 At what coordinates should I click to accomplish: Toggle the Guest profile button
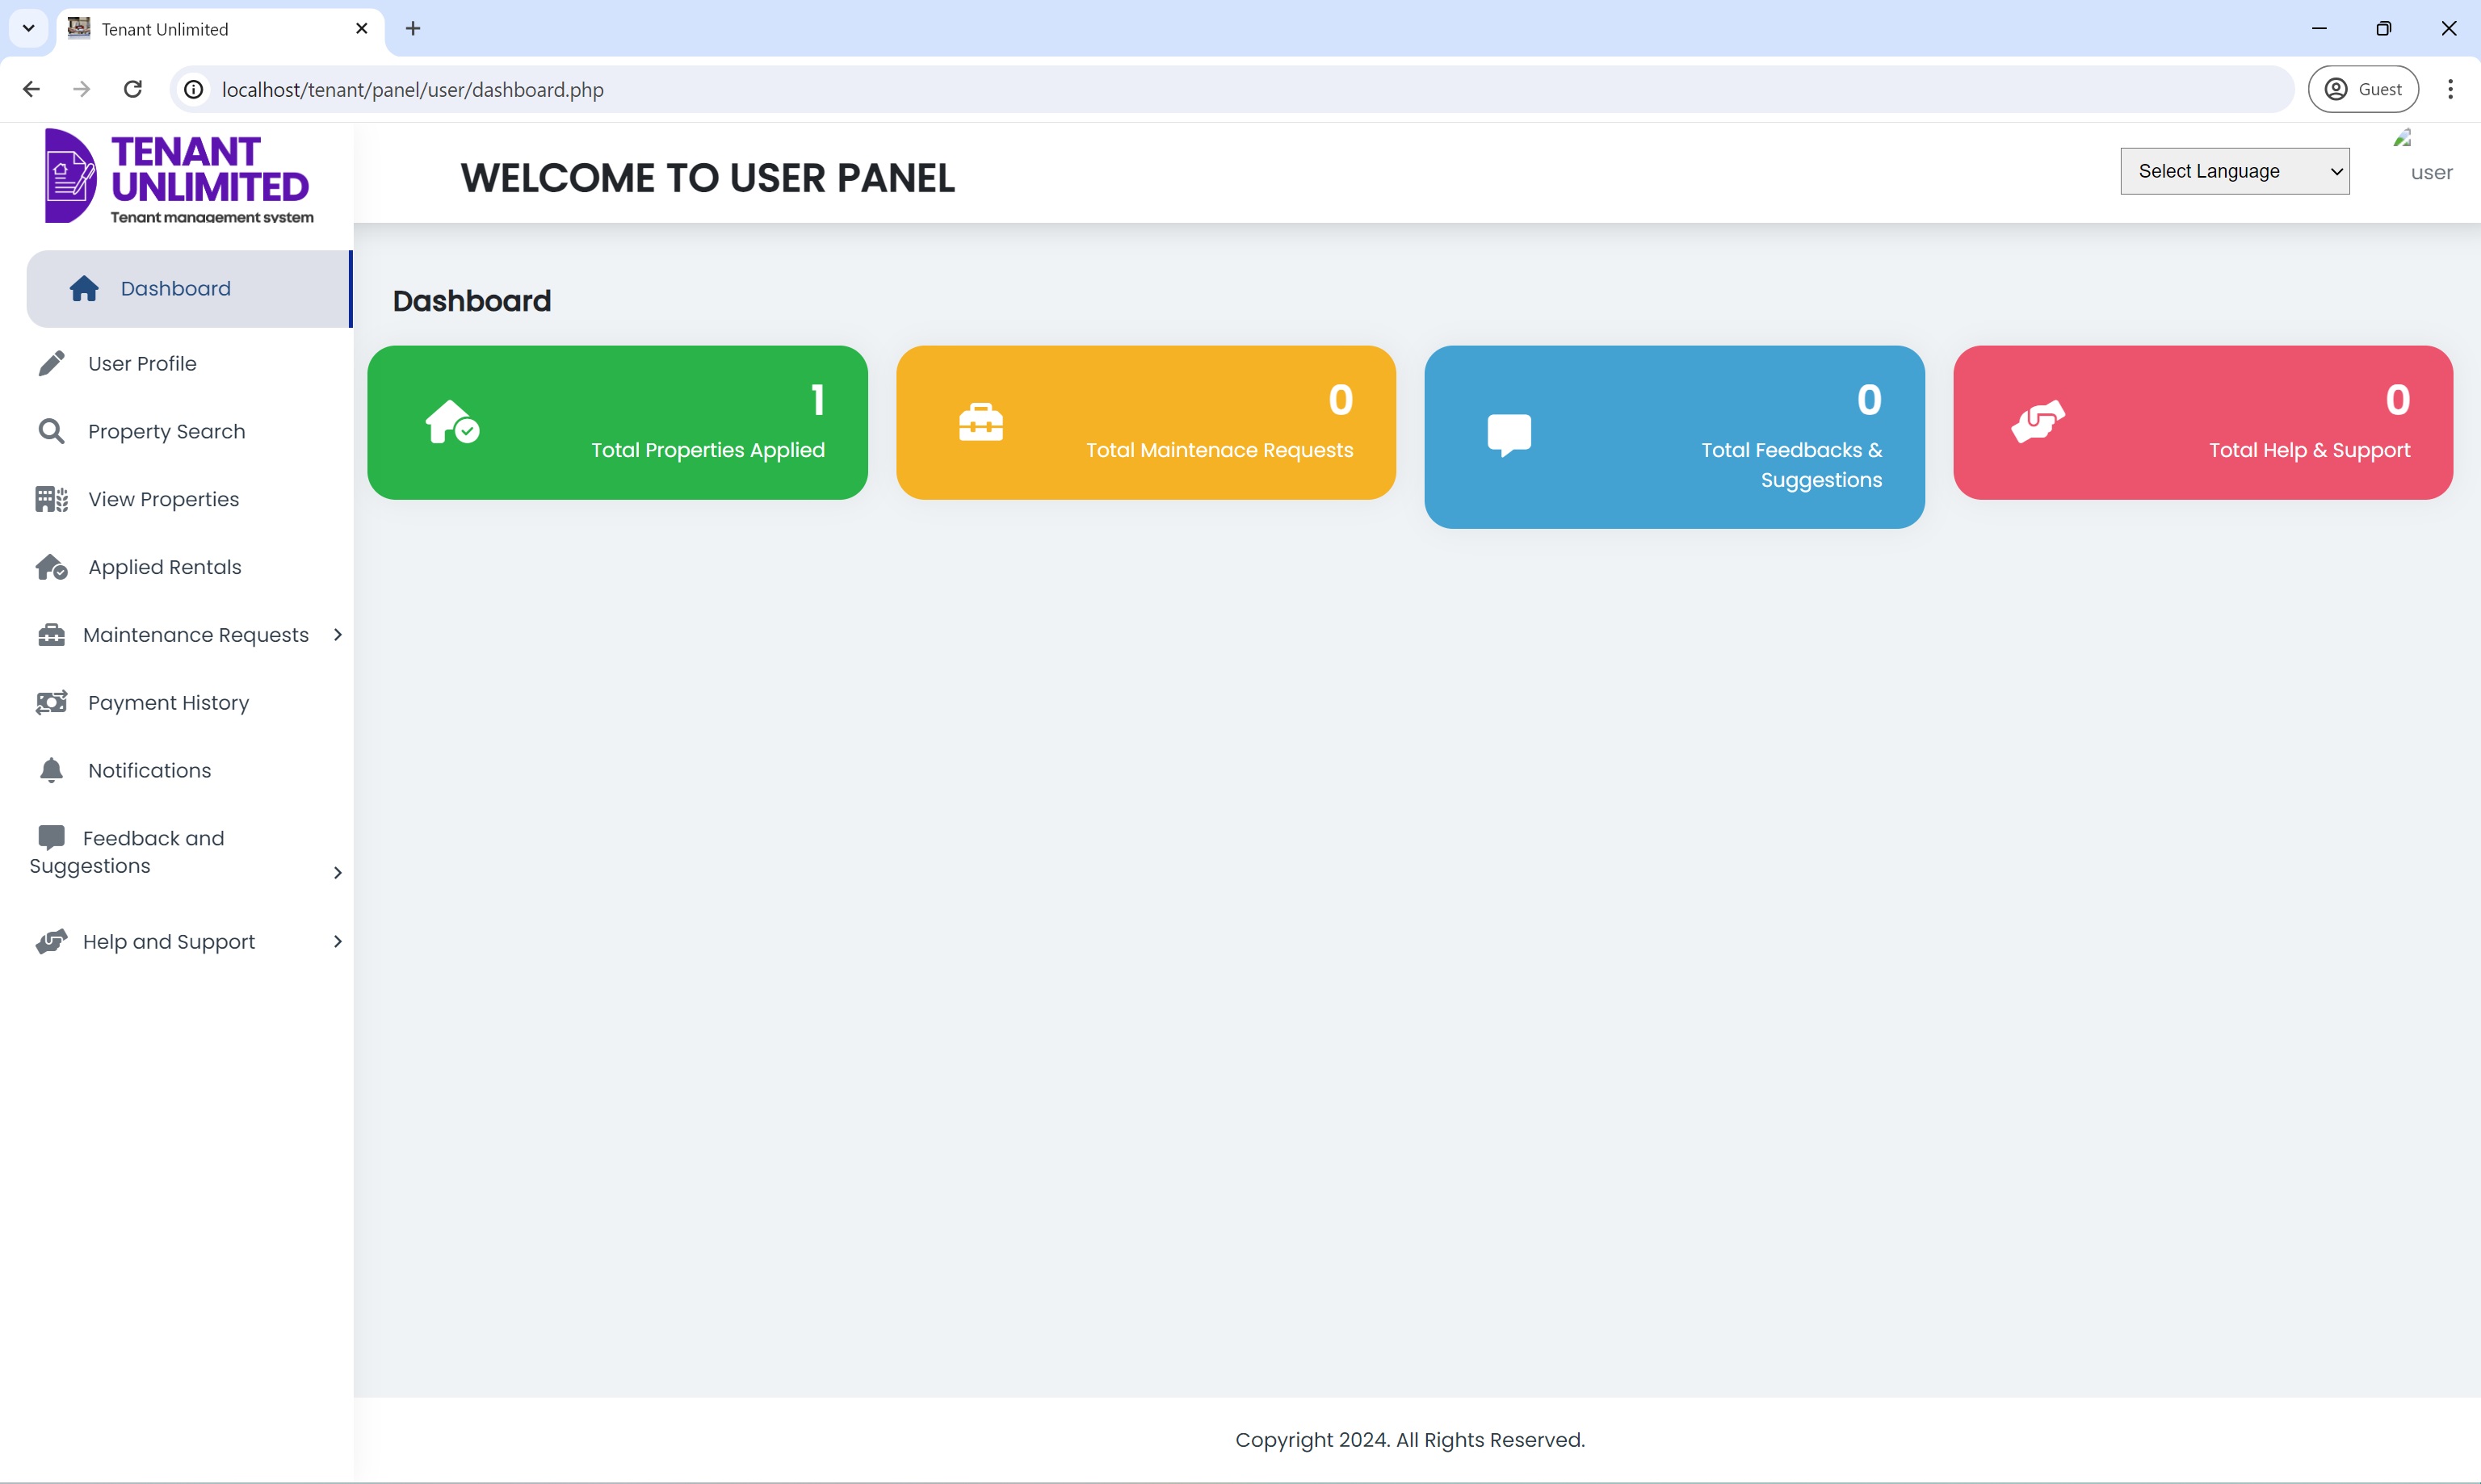tap(2366, 88)
